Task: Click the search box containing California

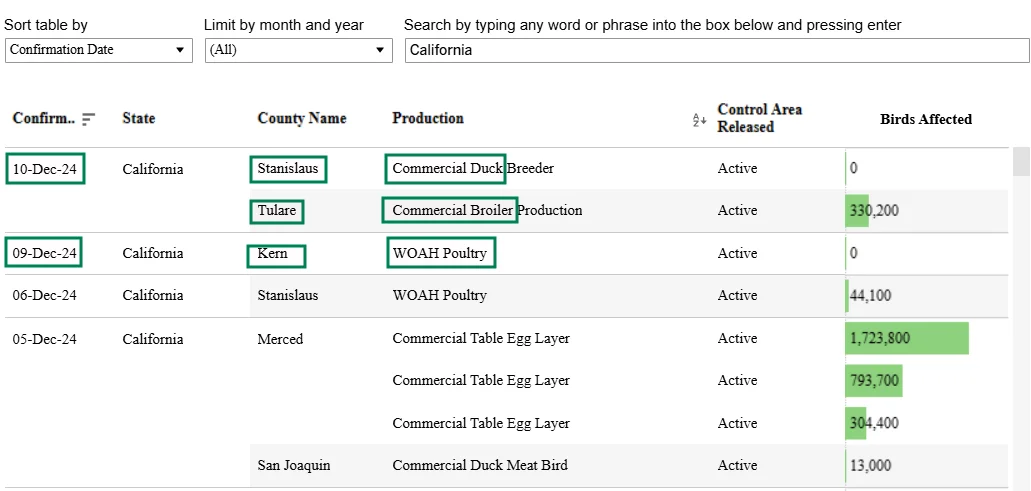Action: [x=717, y=50]
